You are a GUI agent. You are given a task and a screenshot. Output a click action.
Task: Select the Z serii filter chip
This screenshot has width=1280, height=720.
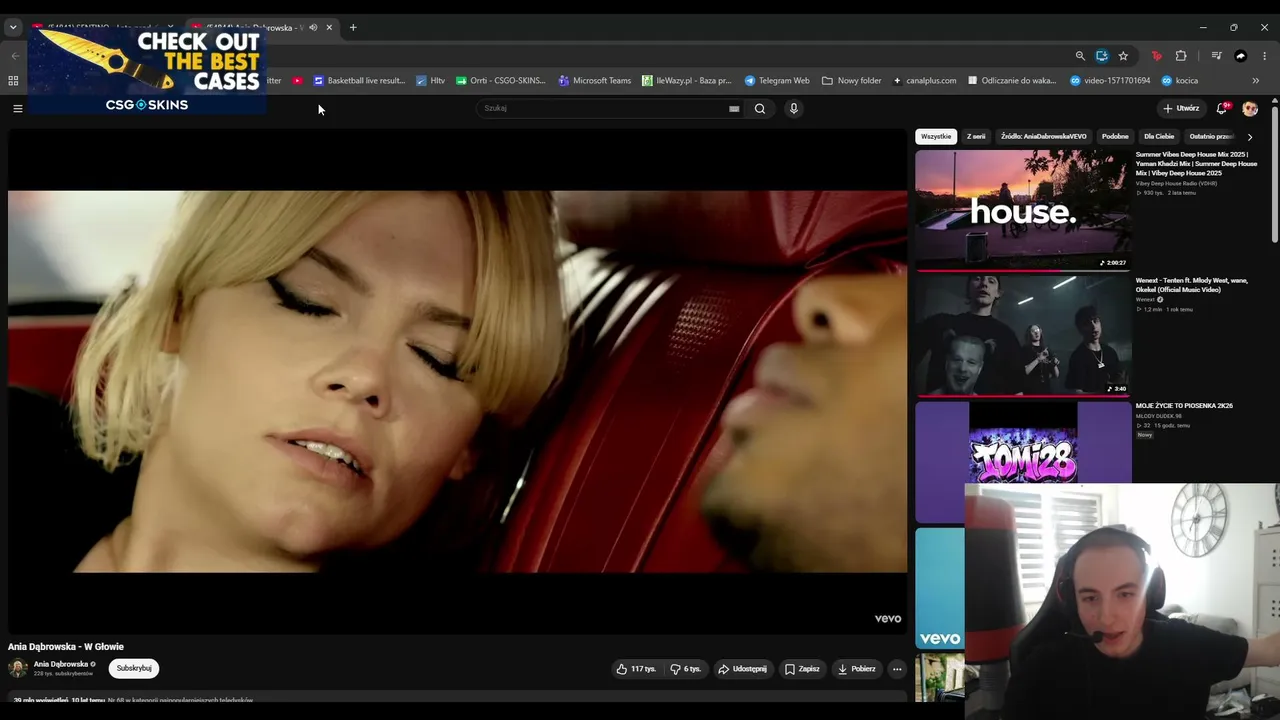pos(976,136)
